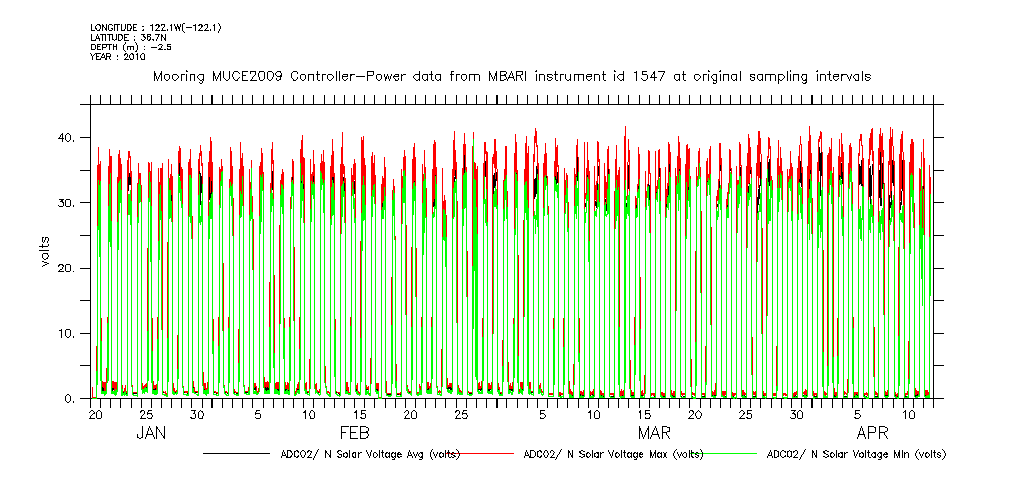Click the Solar Voltage Avg legend entry

pos(370,454)
